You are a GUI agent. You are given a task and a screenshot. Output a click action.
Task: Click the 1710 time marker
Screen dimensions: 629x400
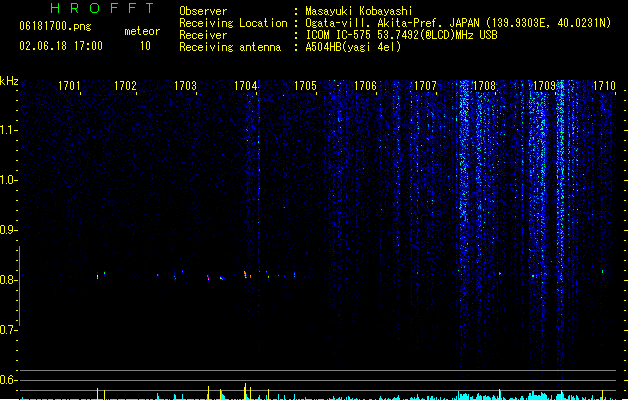[x=604, y=86]
